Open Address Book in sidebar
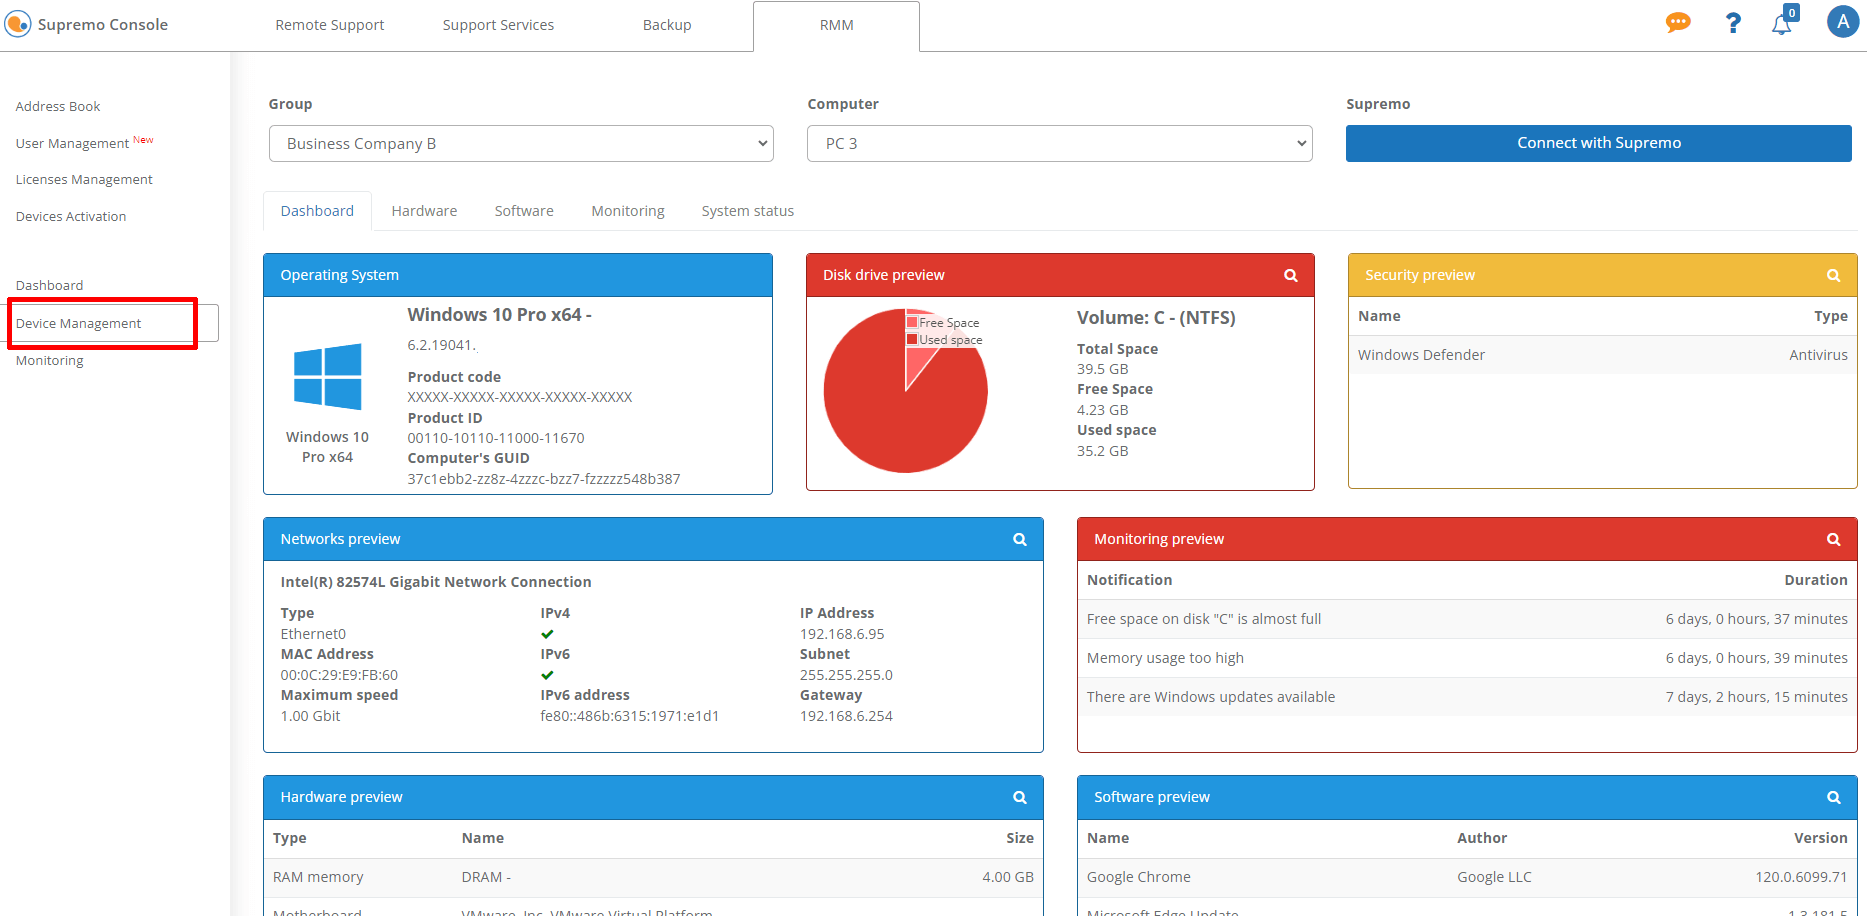The image size is (1867, 916). [x=58, y=106]
